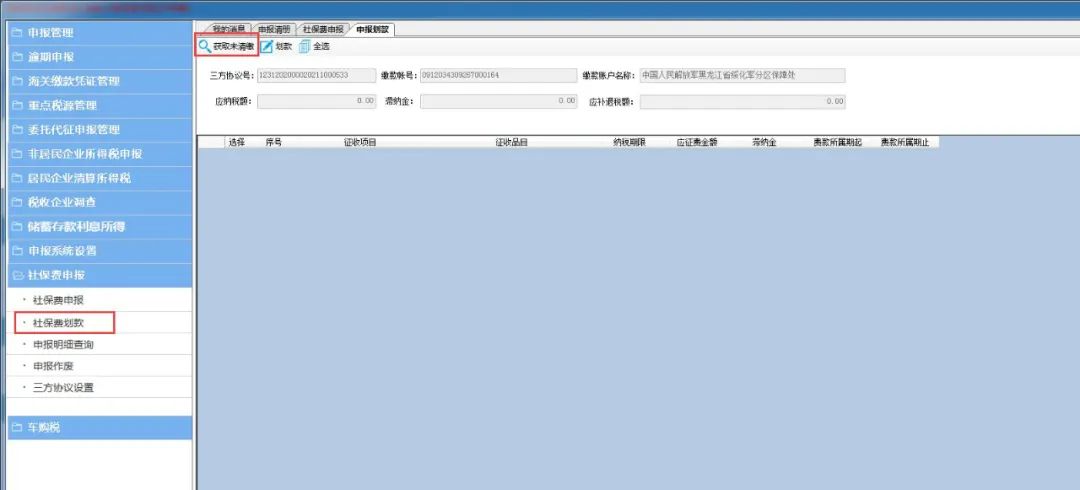This screenshot has width=1080, height=490.
Task: Expand the 储蓄存款利息所得 sidebar section
Action: pos(101,226)
